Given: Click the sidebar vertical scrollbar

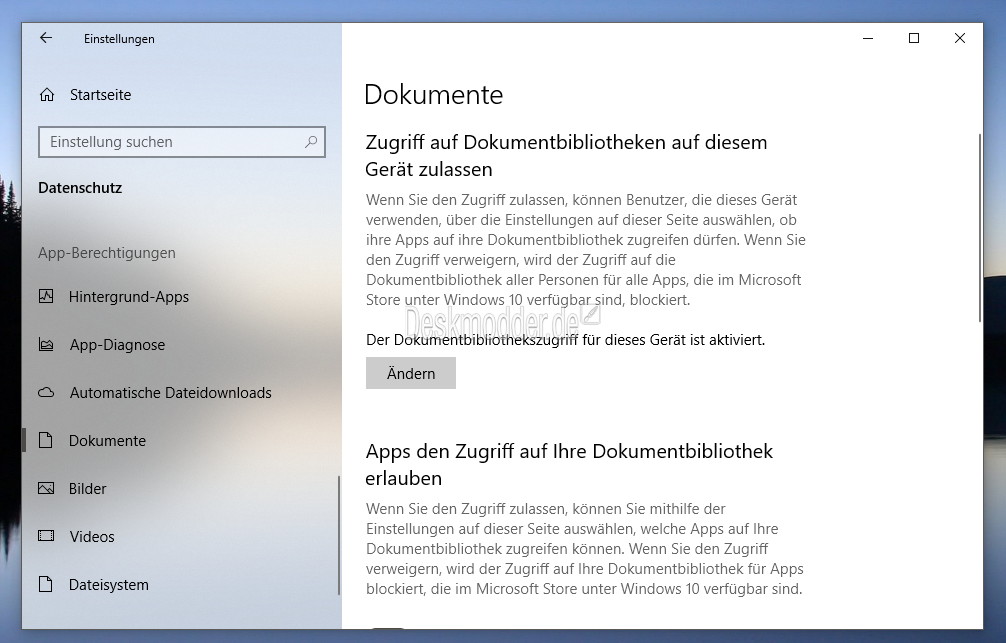Looking at the screenshot, I should tap(338, 536).
